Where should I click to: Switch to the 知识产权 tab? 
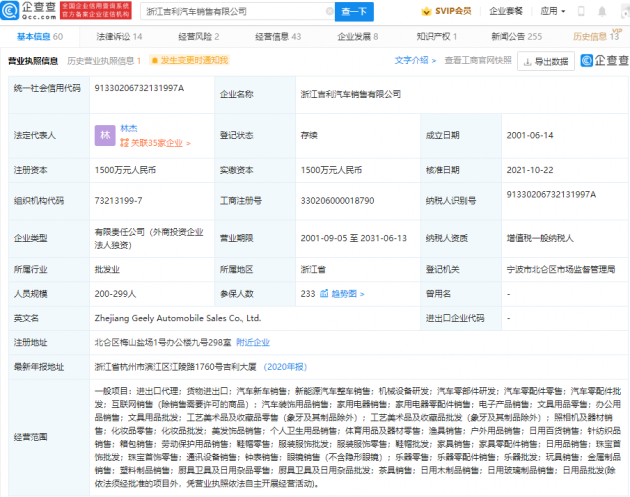[x=436, y=36]
